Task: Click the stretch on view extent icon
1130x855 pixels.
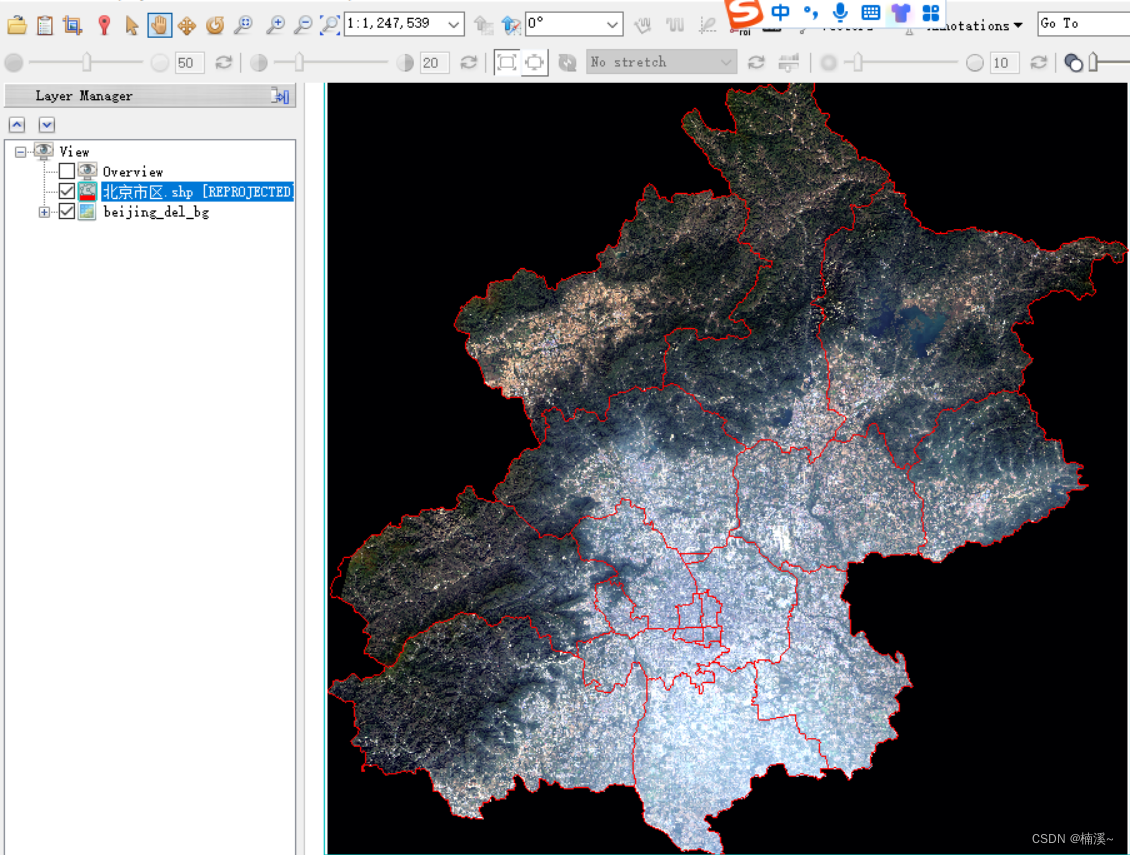Action: point(534,63)
